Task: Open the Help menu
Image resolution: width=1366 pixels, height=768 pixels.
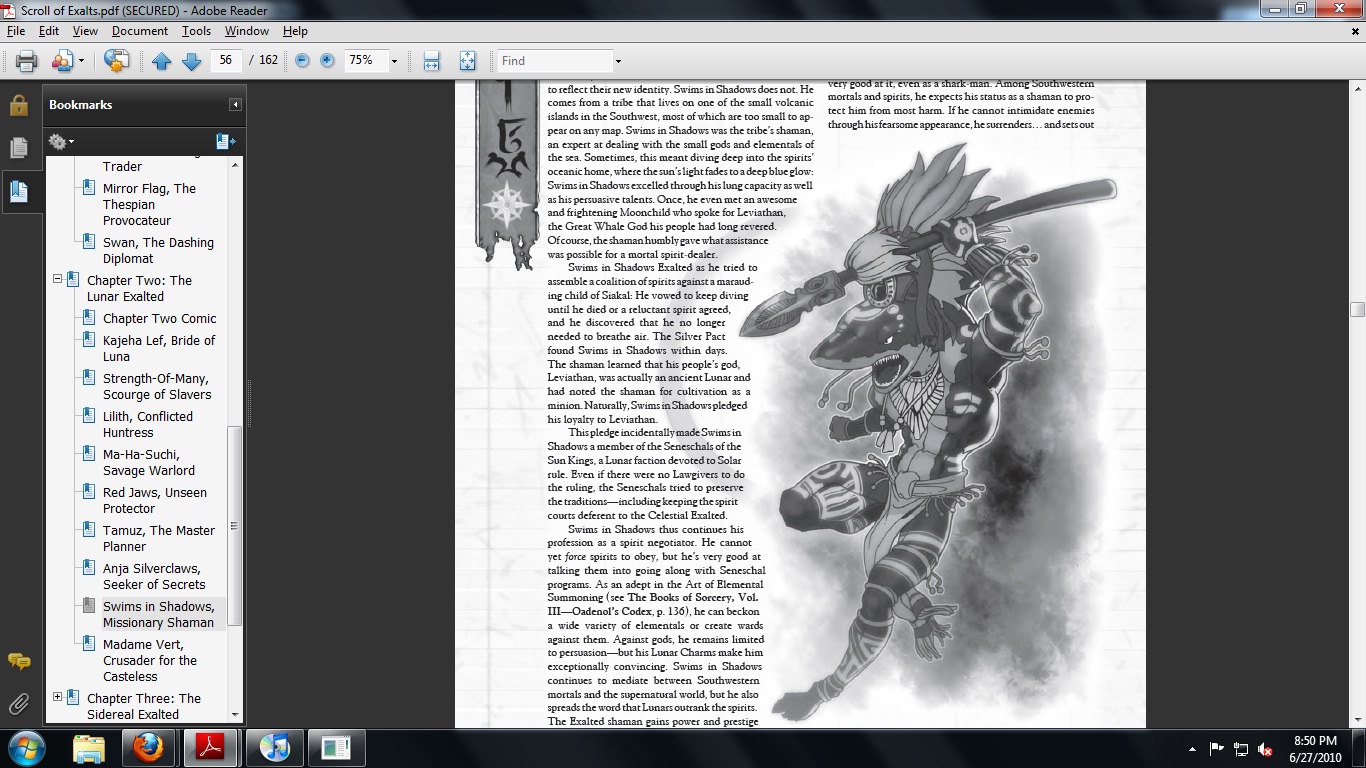Action: pos(295,31)
